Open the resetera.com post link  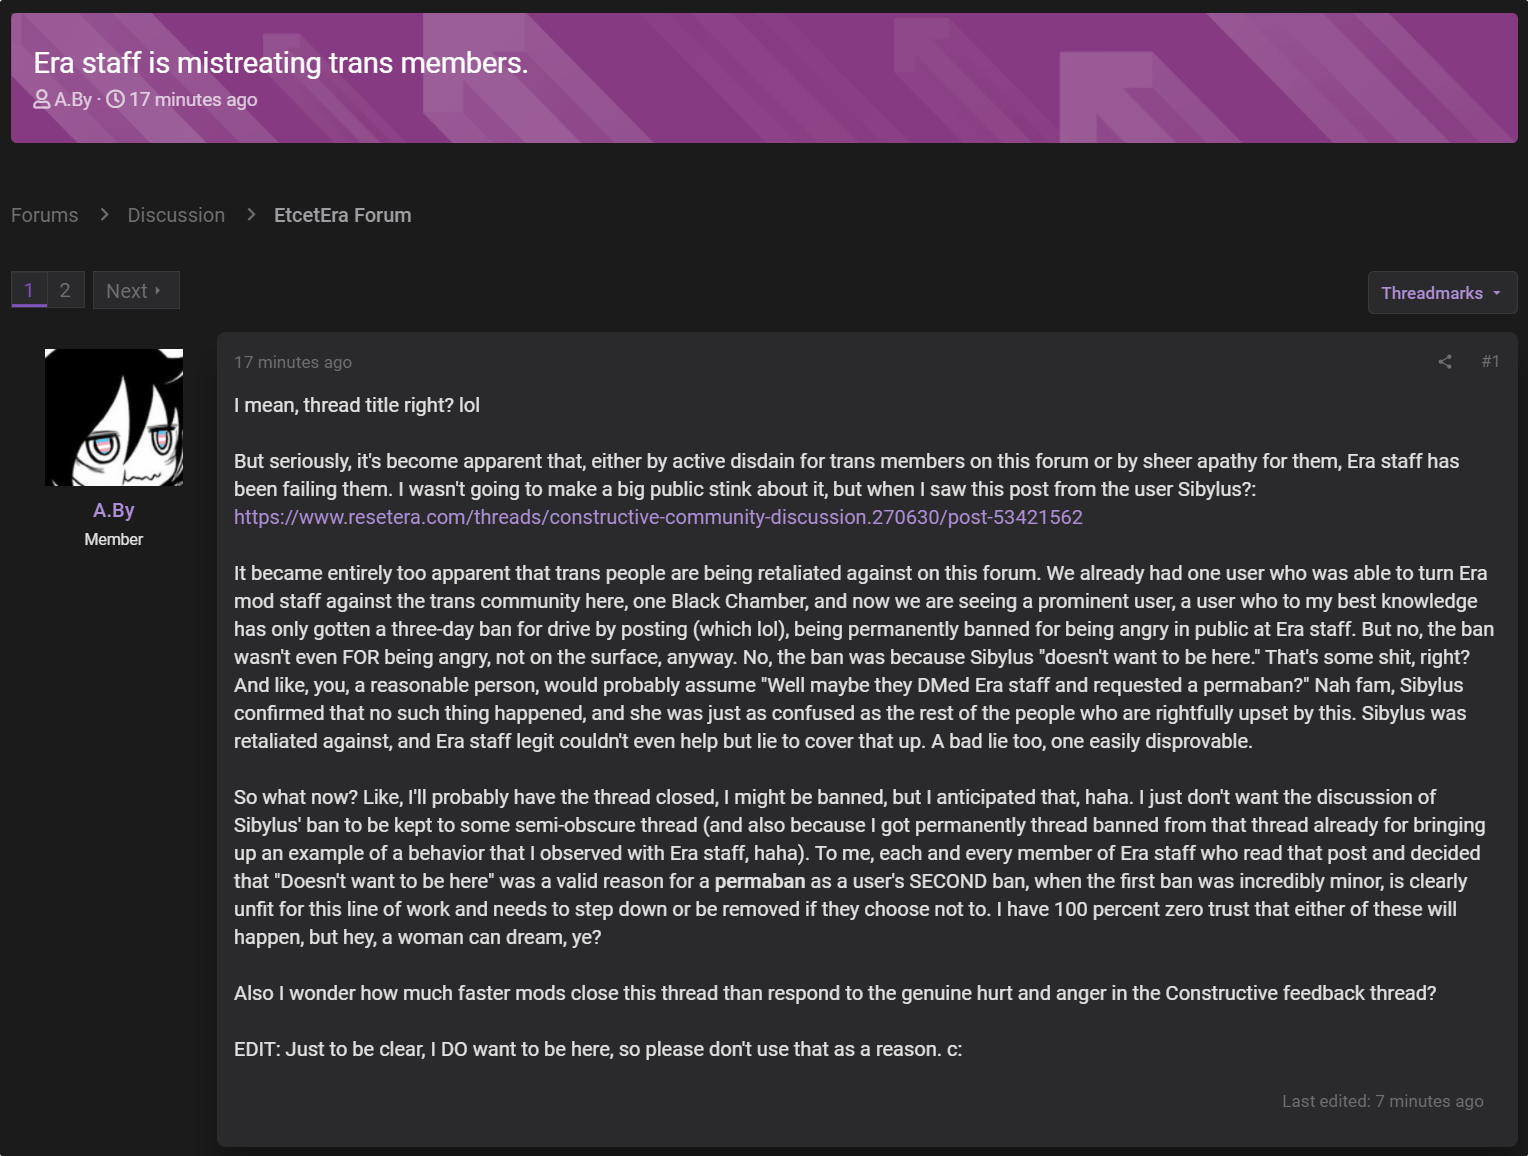pos(658,517)
